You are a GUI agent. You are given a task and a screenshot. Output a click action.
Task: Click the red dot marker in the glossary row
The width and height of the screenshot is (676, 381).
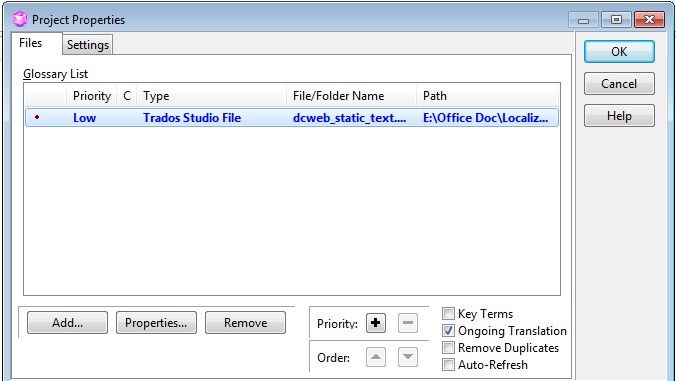pyautogui.click(x=37, y=117)
